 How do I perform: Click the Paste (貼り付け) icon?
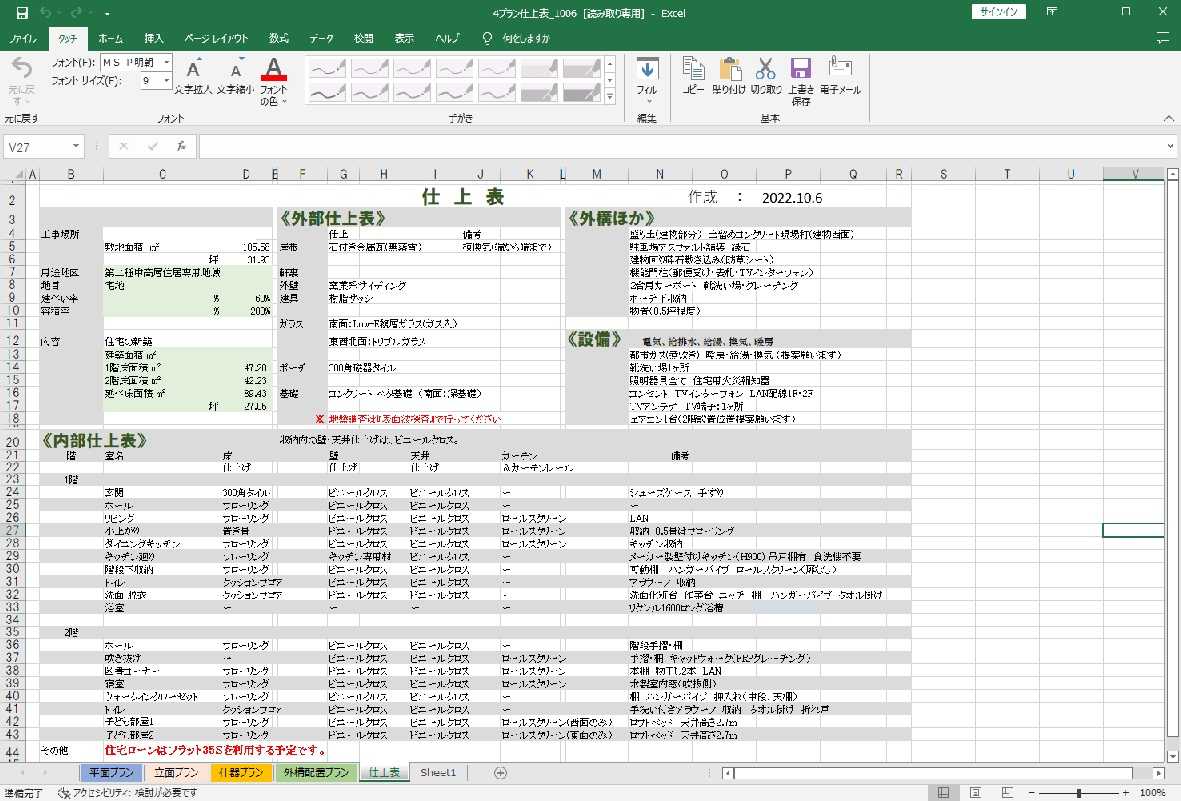[730, 68]
